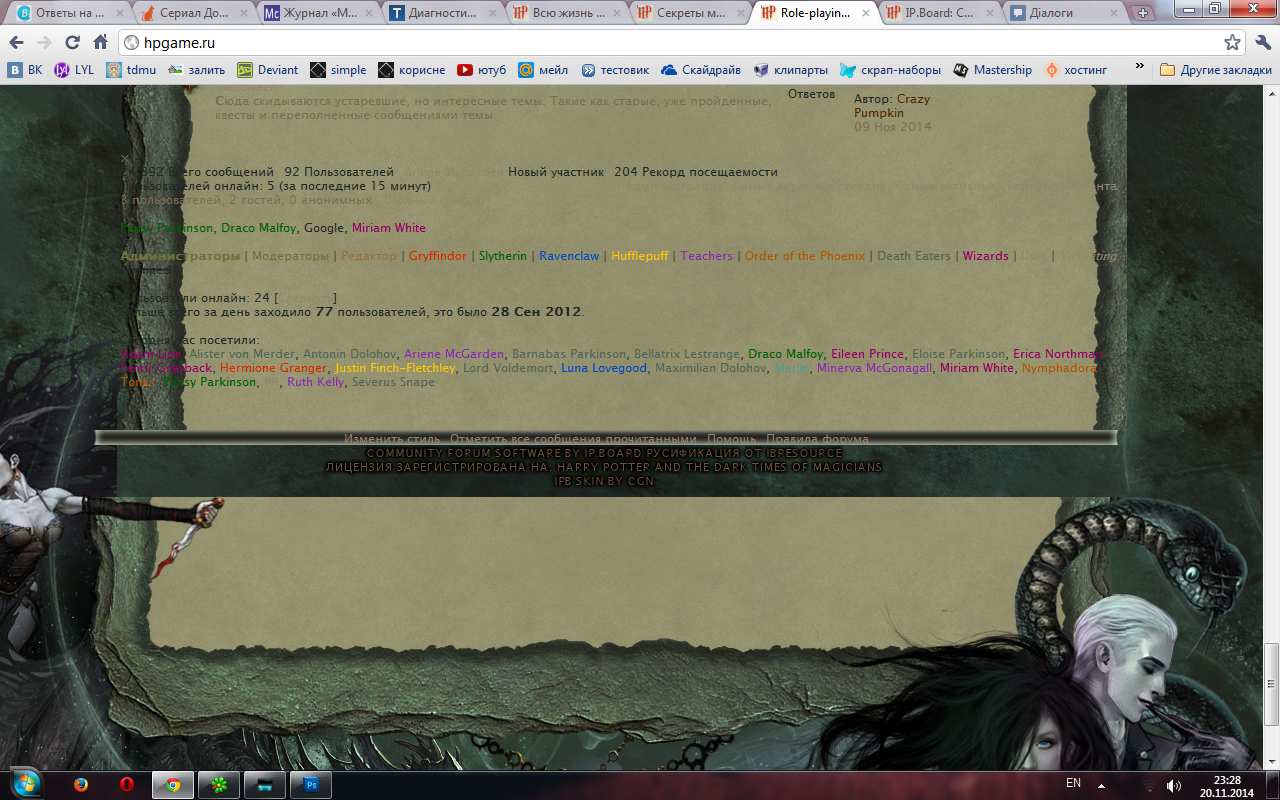
Task: Open Justin Finch-Fletchley's profile
Action: click(395, 368)
